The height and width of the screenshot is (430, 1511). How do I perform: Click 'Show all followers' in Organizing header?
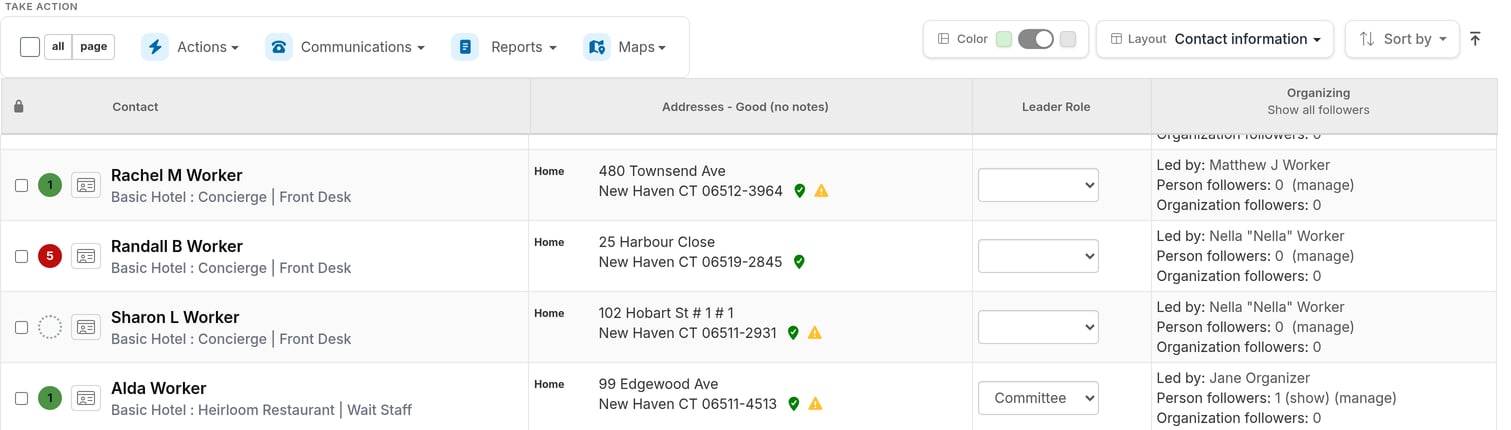point(1318,110)
